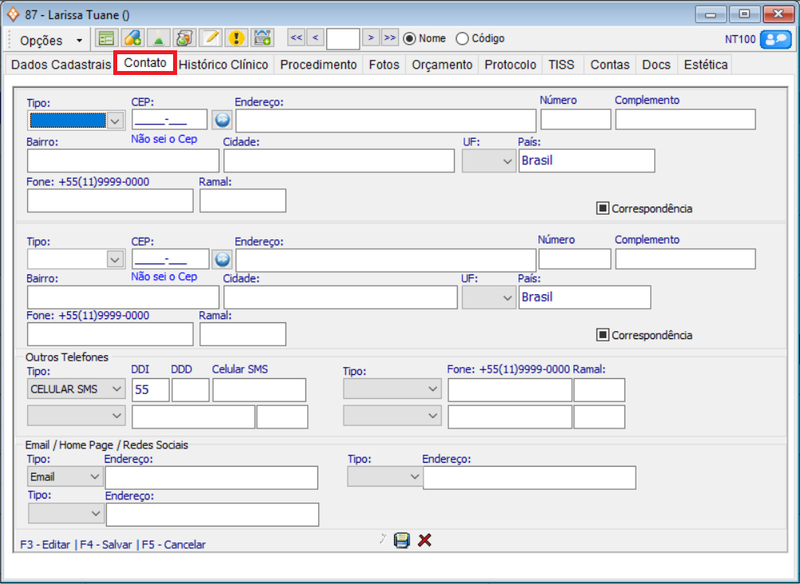Click the pill medication icon in toolbar
The image size is (800, 584).
coord(132,39)
